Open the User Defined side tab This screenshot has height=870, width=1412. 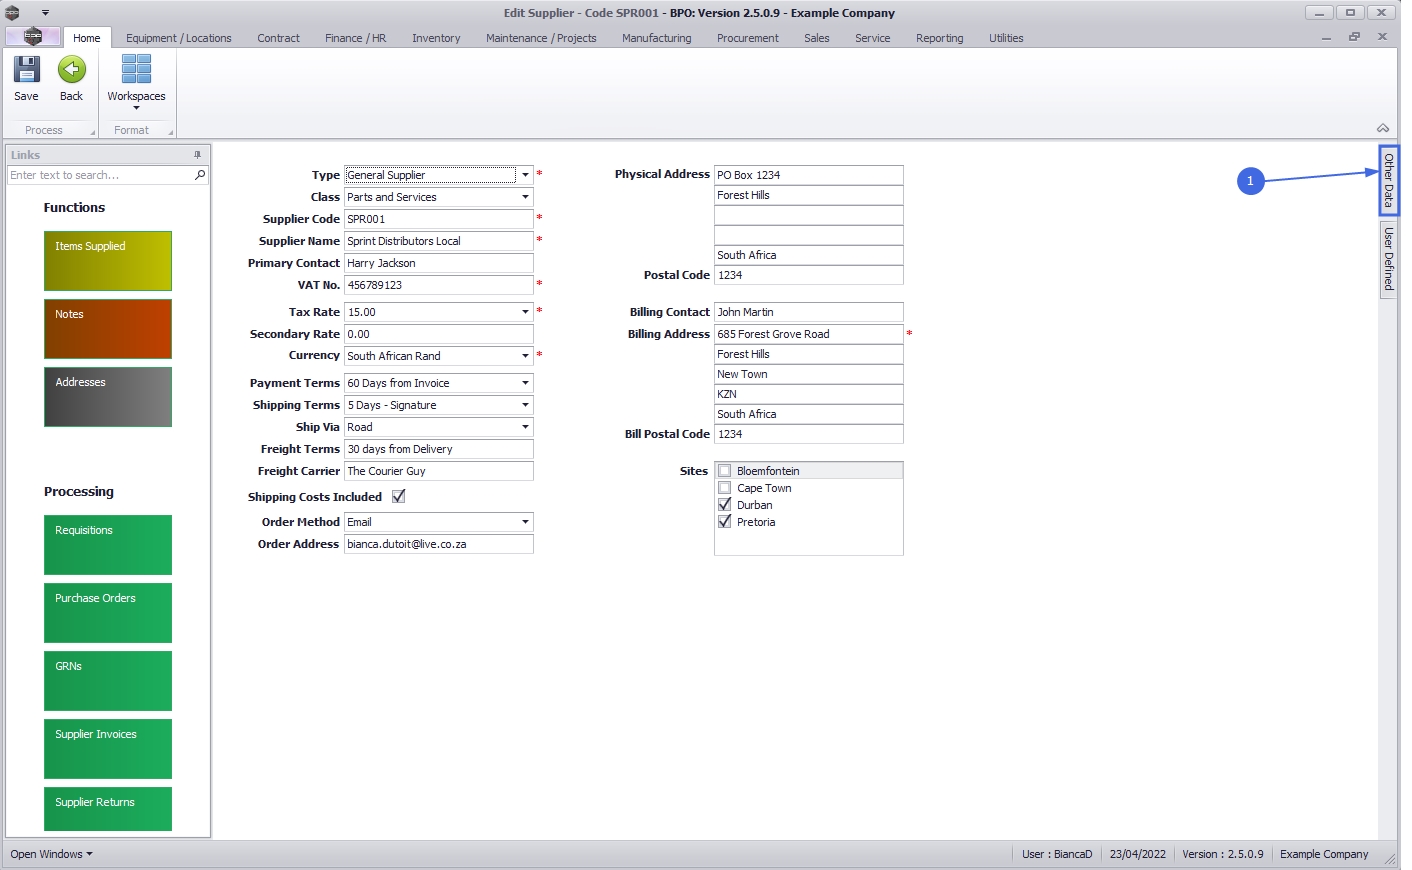(1389, 258)
